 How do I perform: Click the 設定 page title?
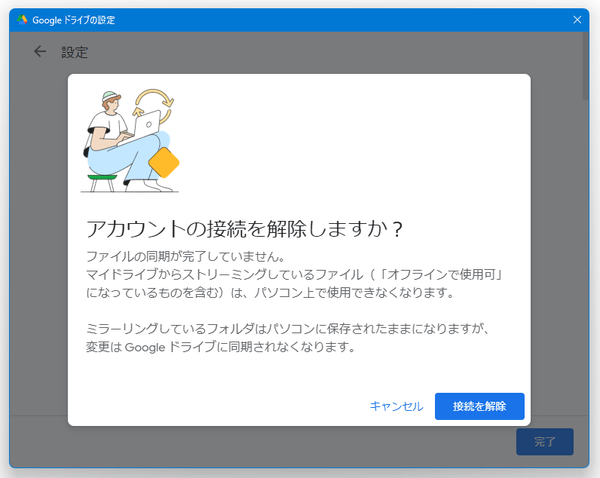[75, 52]
